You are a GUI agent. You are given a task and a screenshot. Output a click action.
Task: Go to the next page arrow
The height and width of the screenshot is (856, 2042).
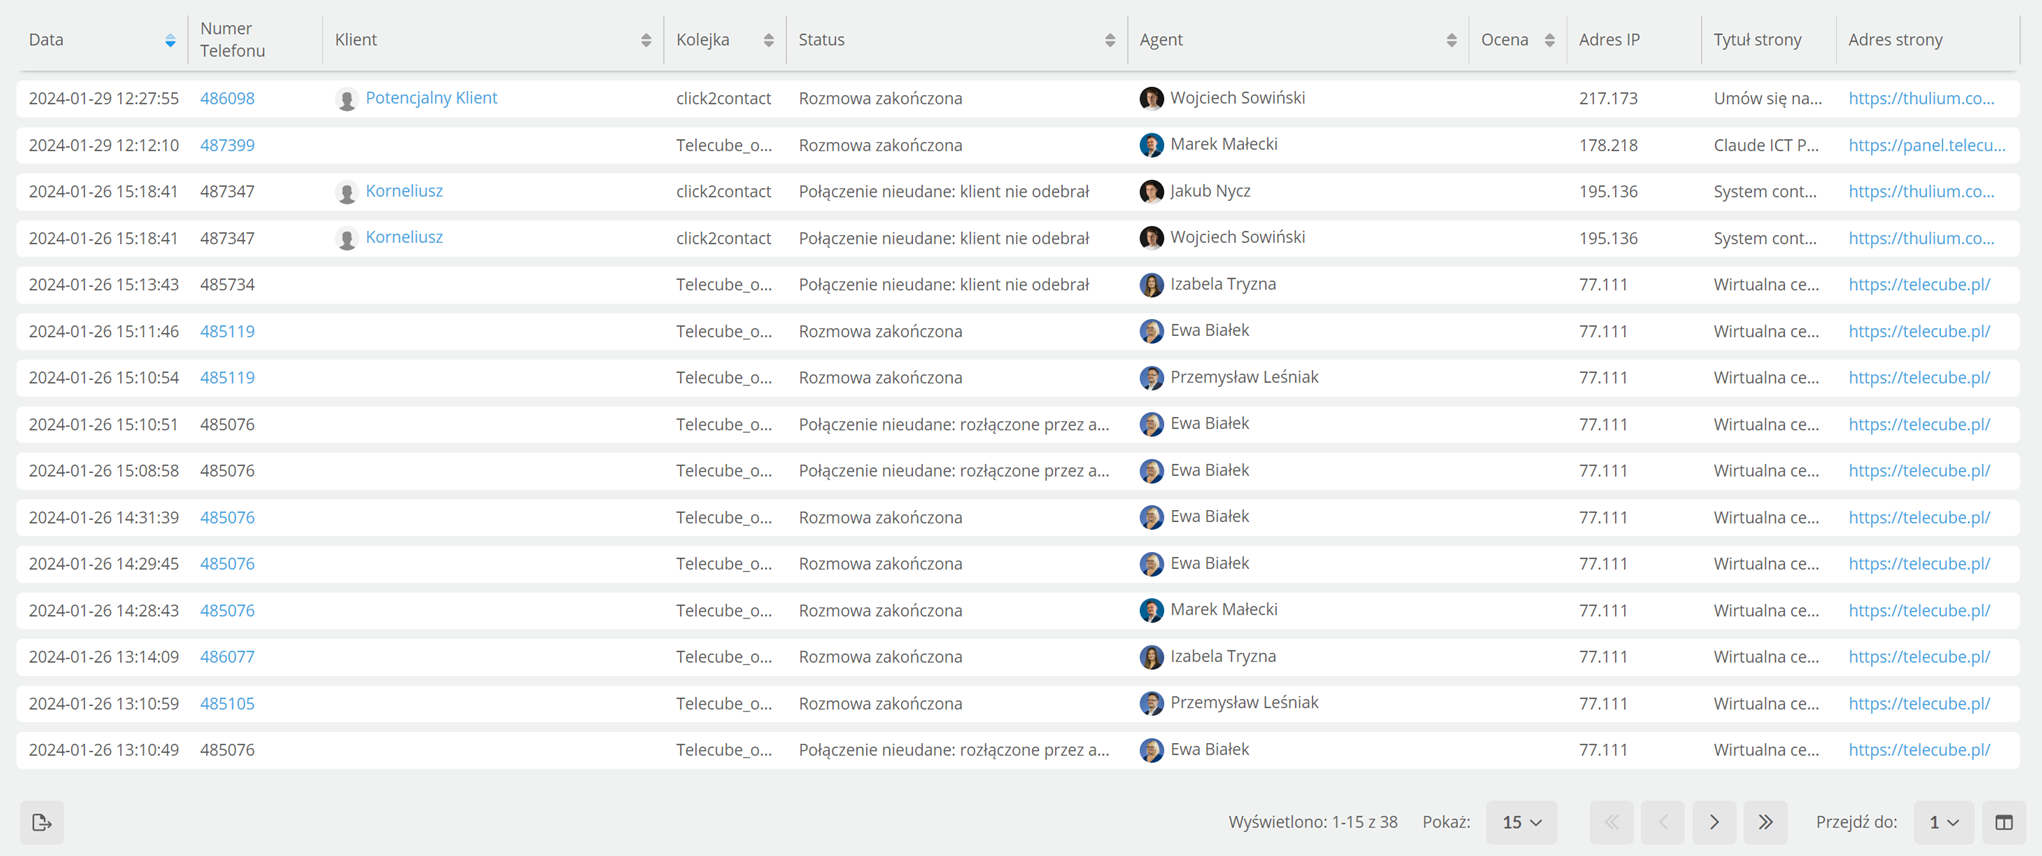click(x=1714, y=822)
